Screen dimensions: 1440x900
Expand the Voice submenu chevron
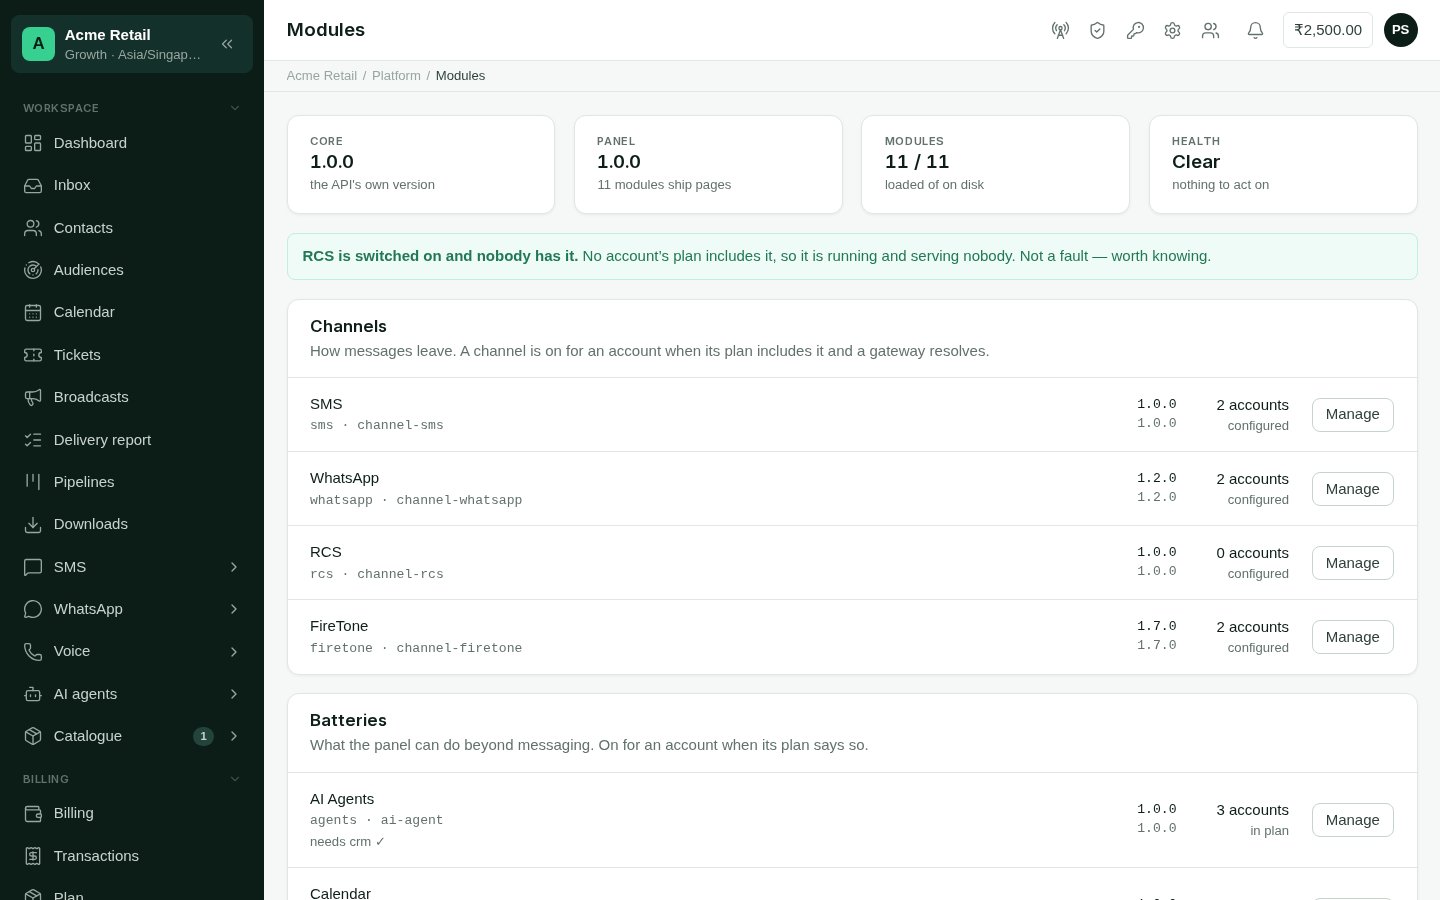tap(234, 651)
